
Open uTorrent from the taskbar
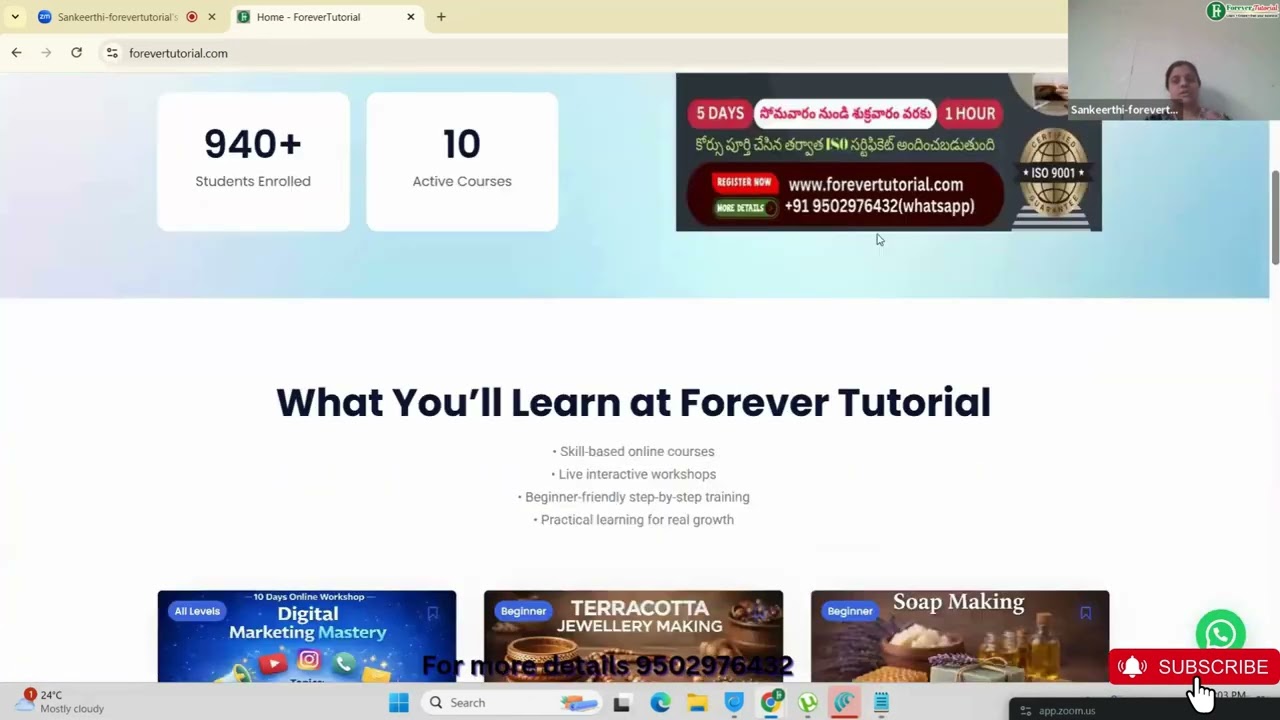tap(808, 703)
